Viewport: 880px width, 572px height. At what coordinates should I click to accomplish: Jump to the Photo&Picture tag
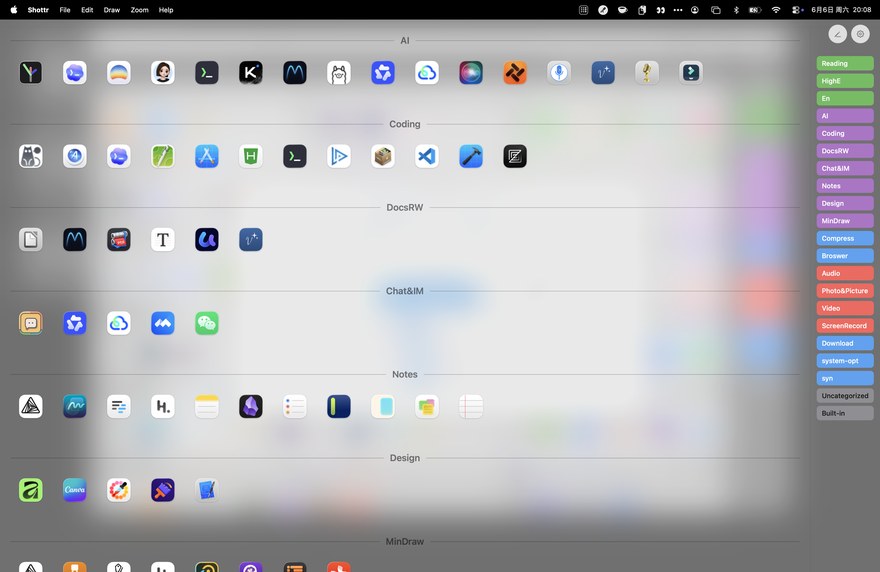pyautogui.click(x=845, y=291)
